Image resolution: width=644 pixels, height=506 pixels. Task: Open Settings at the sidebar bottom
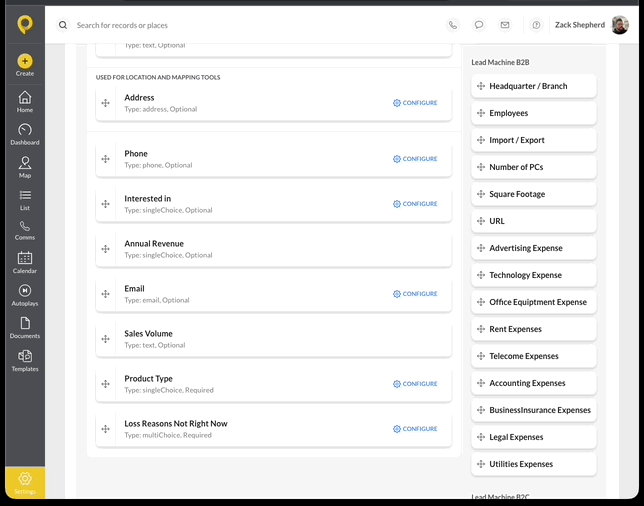[x=25, y=483]
